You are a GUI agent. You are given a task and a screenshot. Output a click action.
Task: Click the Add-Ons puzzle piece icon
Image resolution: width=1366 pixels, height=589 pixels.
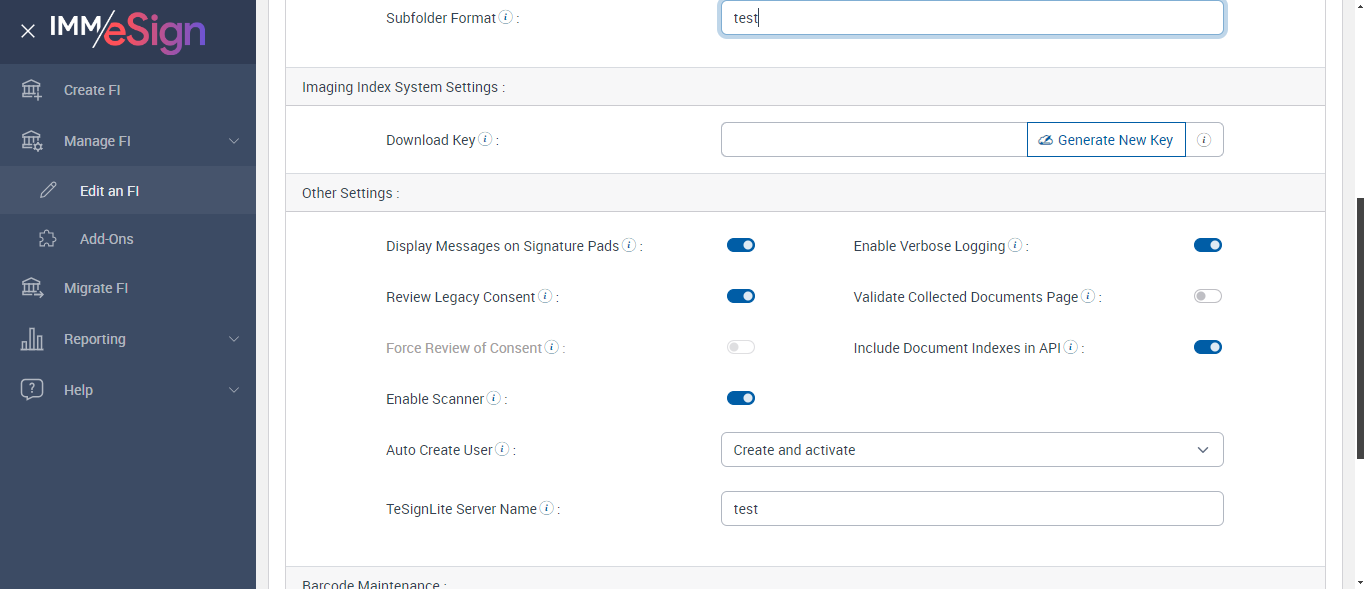pyautogui.click(x=47, y=239)
